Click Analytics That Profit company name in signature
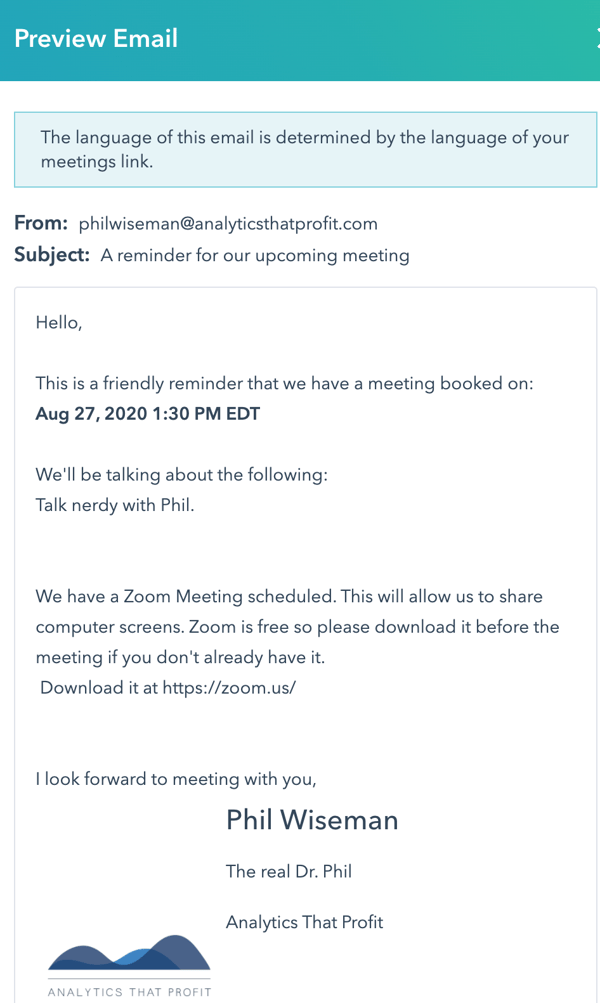The image size is (600, 1003). click(304, 922)
